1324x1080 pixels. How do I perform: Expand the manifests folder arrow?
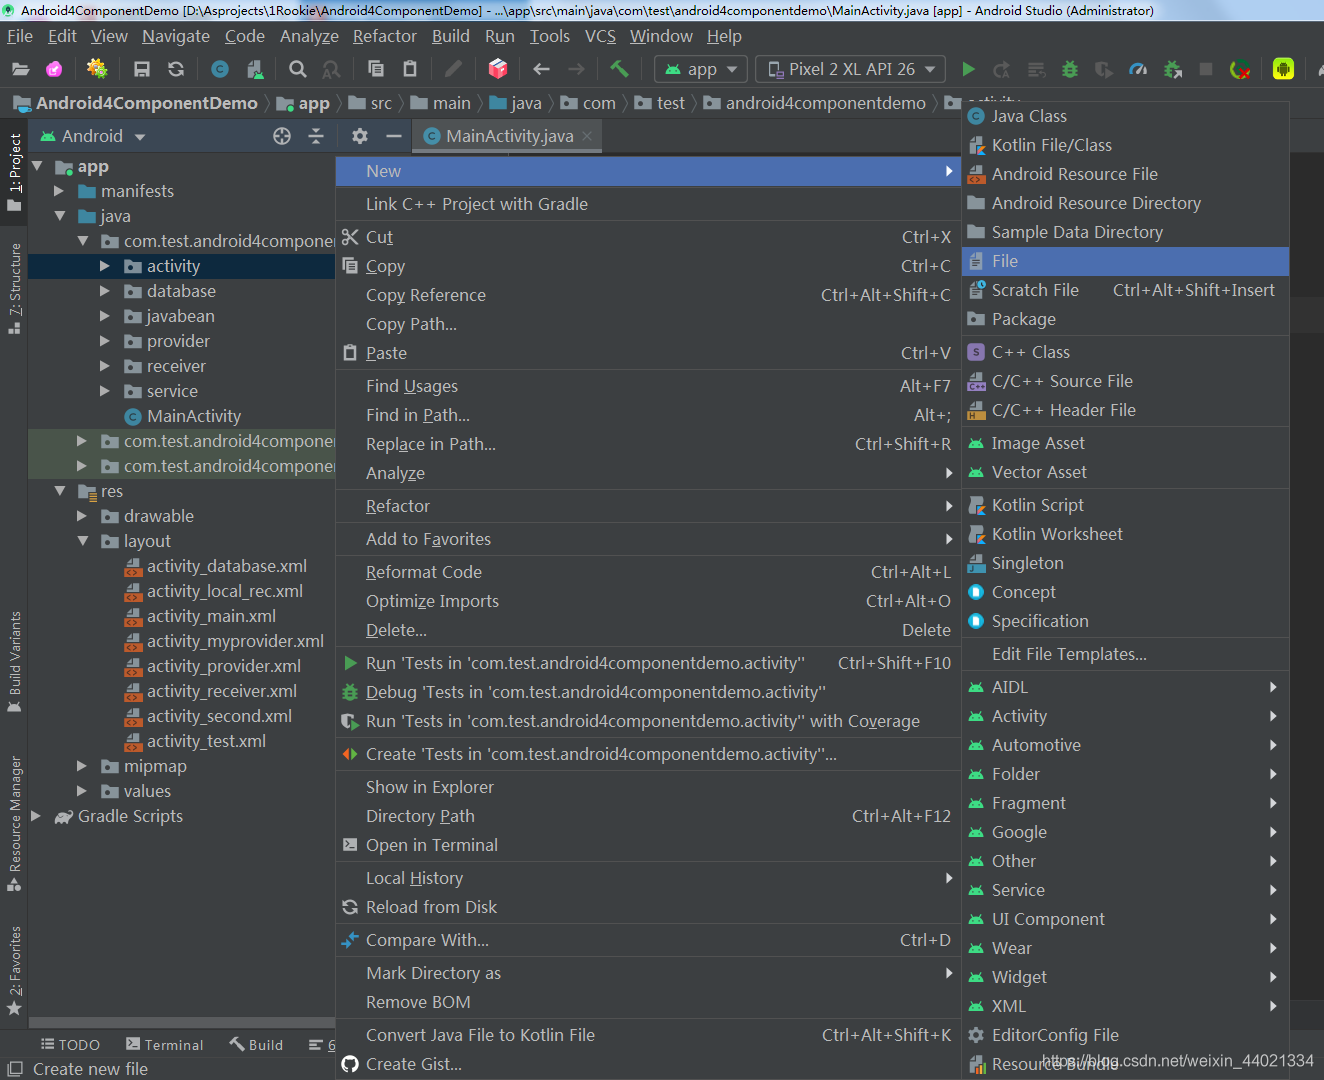59,191
